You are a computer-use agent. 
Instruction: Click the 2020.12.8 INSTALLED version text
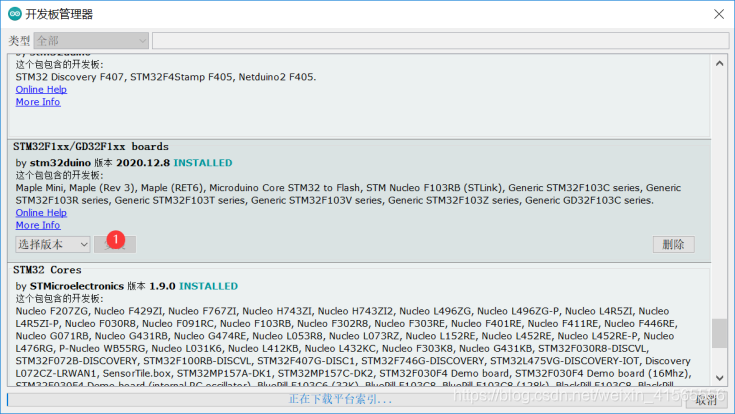pos(174,163)
